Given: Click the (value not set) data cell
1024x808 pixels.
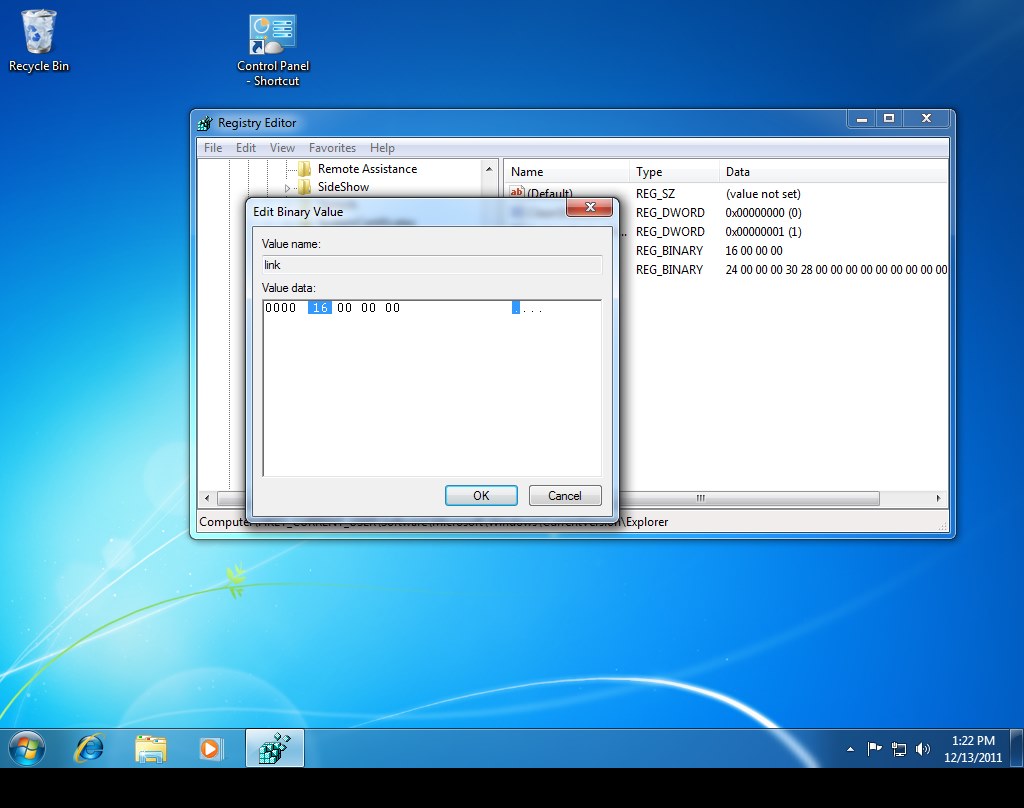Looking at the screenshot, I should point(763,194).
